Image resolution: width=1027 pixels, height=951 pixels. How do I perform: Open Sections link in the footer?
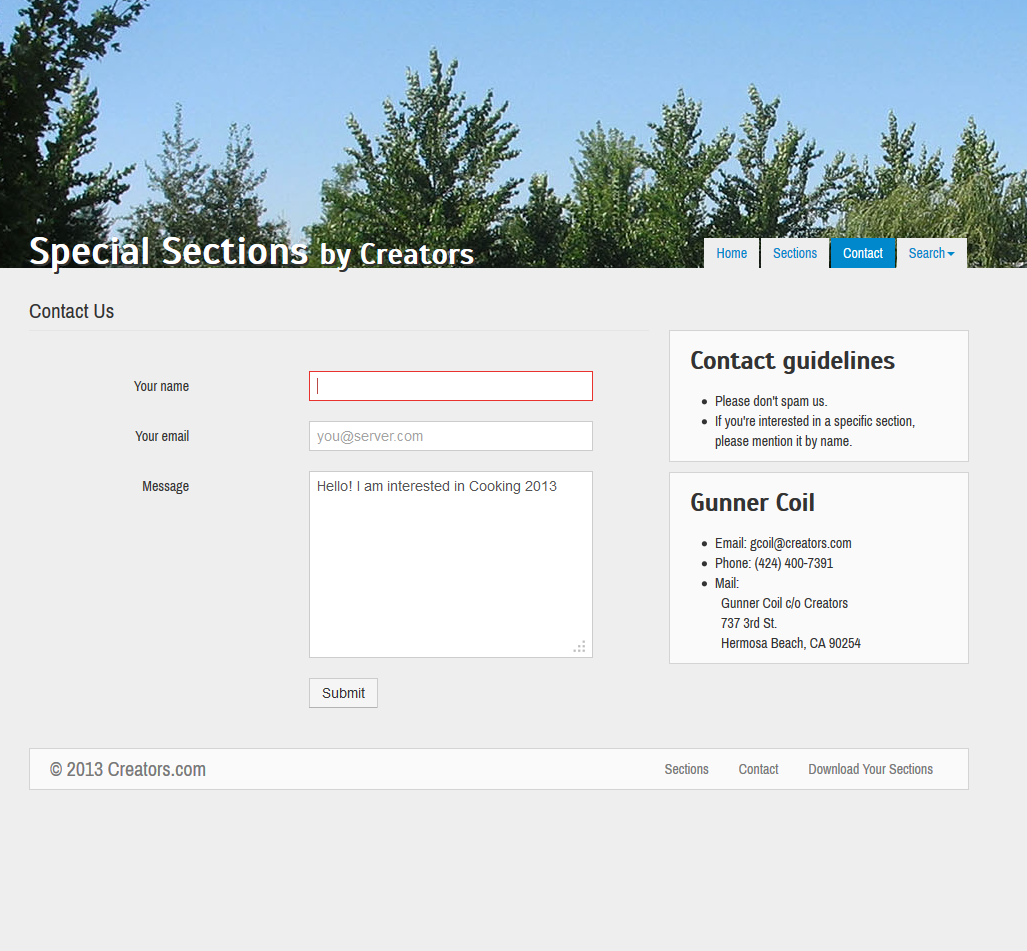pos(686,769)
